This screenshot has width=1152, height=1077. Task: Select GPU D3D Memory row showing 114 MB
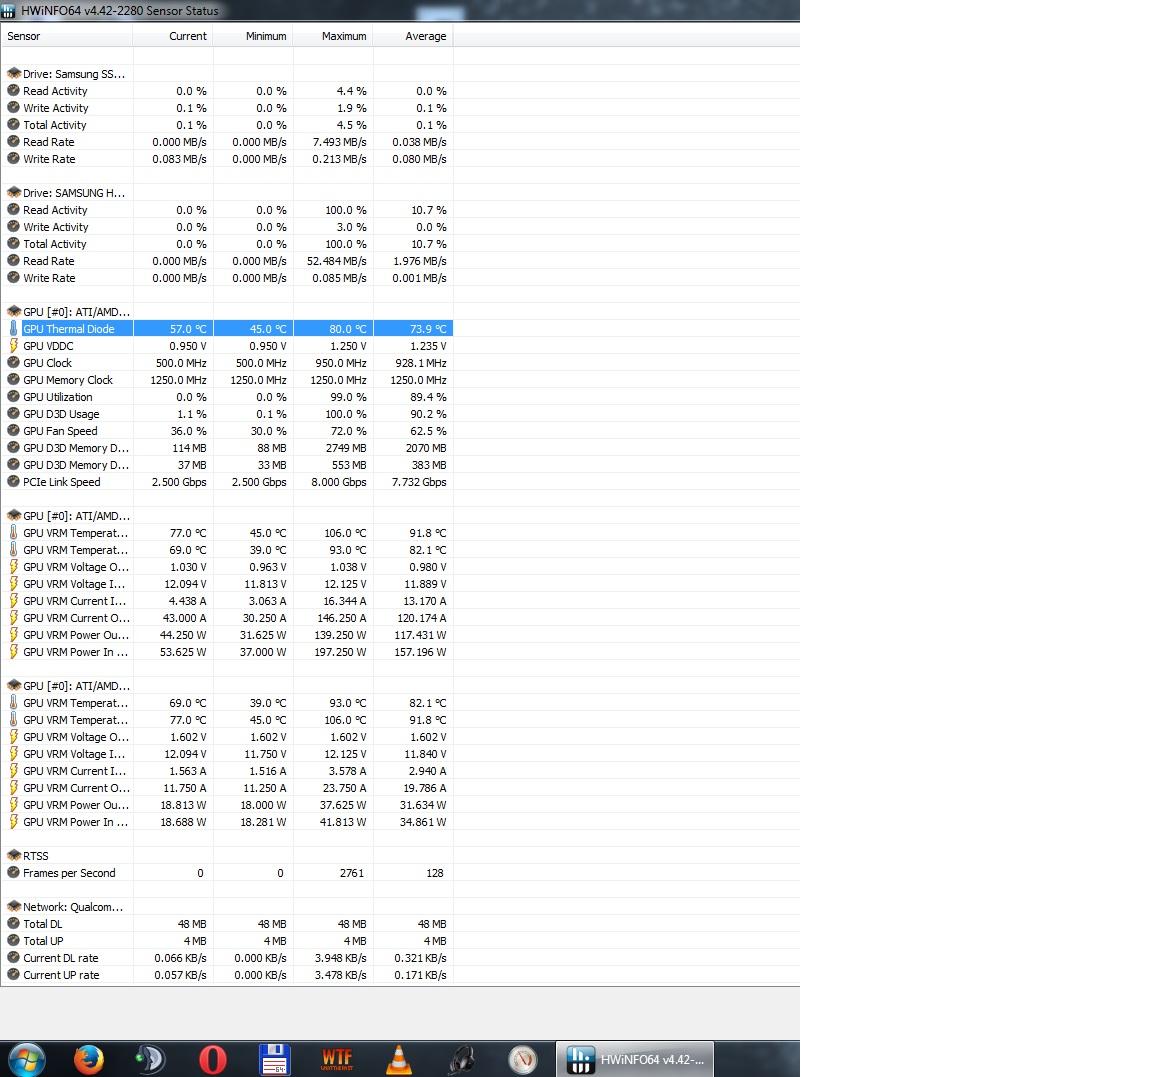point(227,447)
